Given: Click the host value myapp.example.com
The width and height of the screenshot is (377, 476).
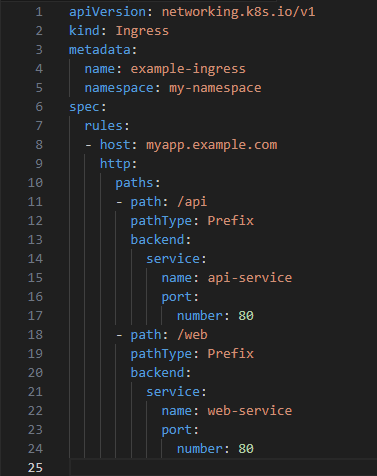Looking at the screenshot, I should click(211, 145).
